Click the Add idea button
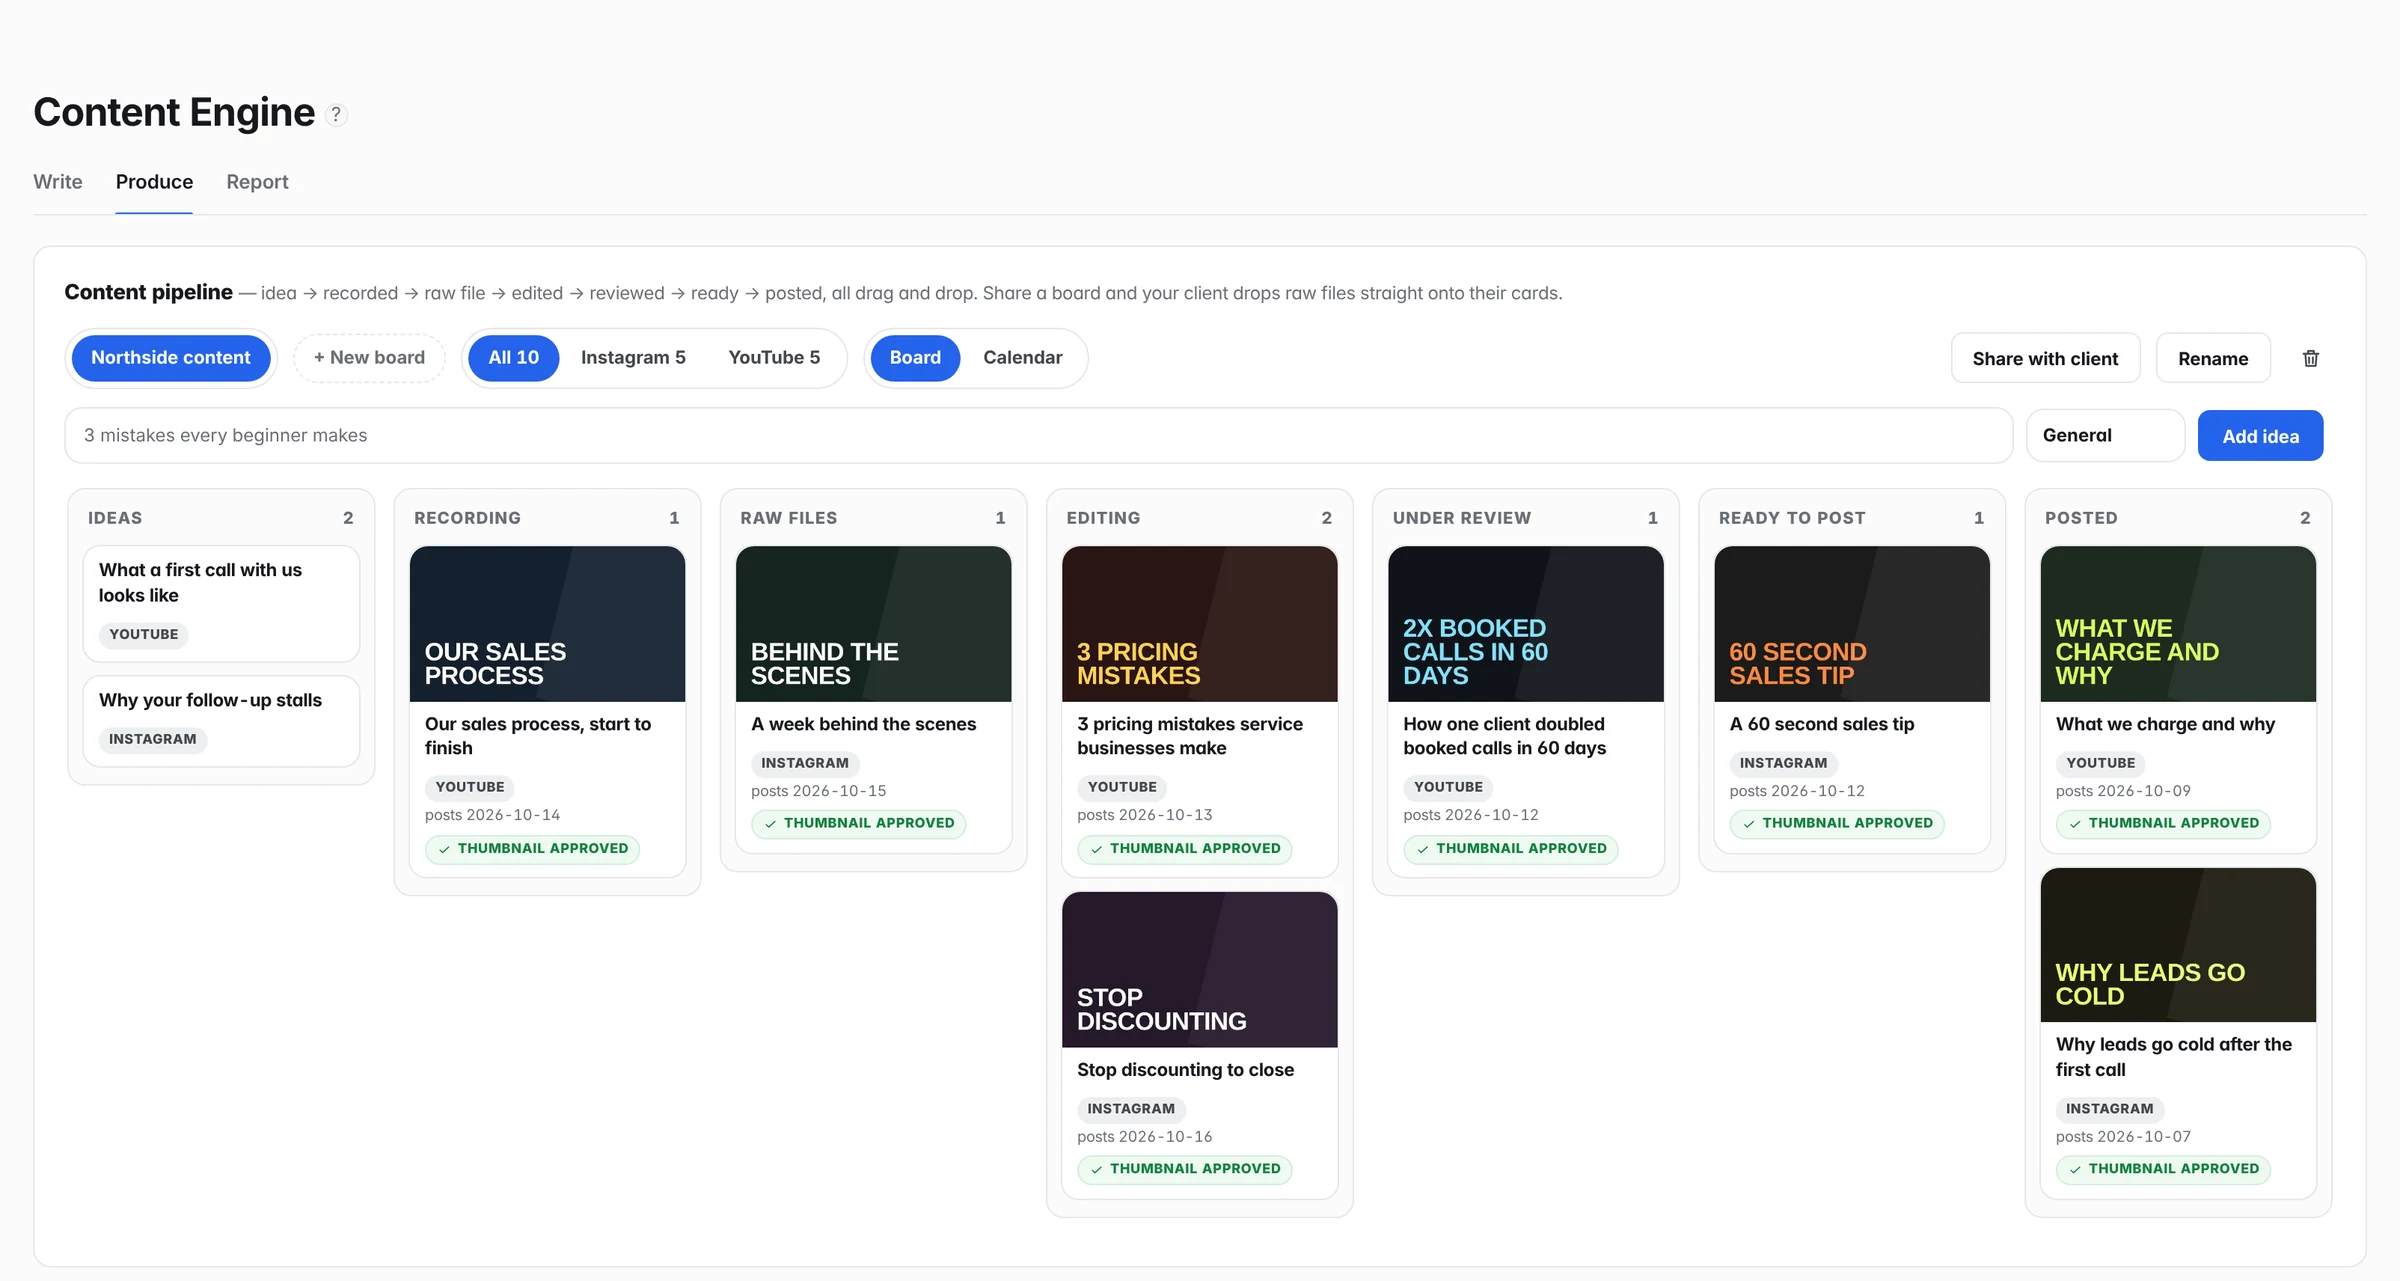 click(x=2260, y=436)
